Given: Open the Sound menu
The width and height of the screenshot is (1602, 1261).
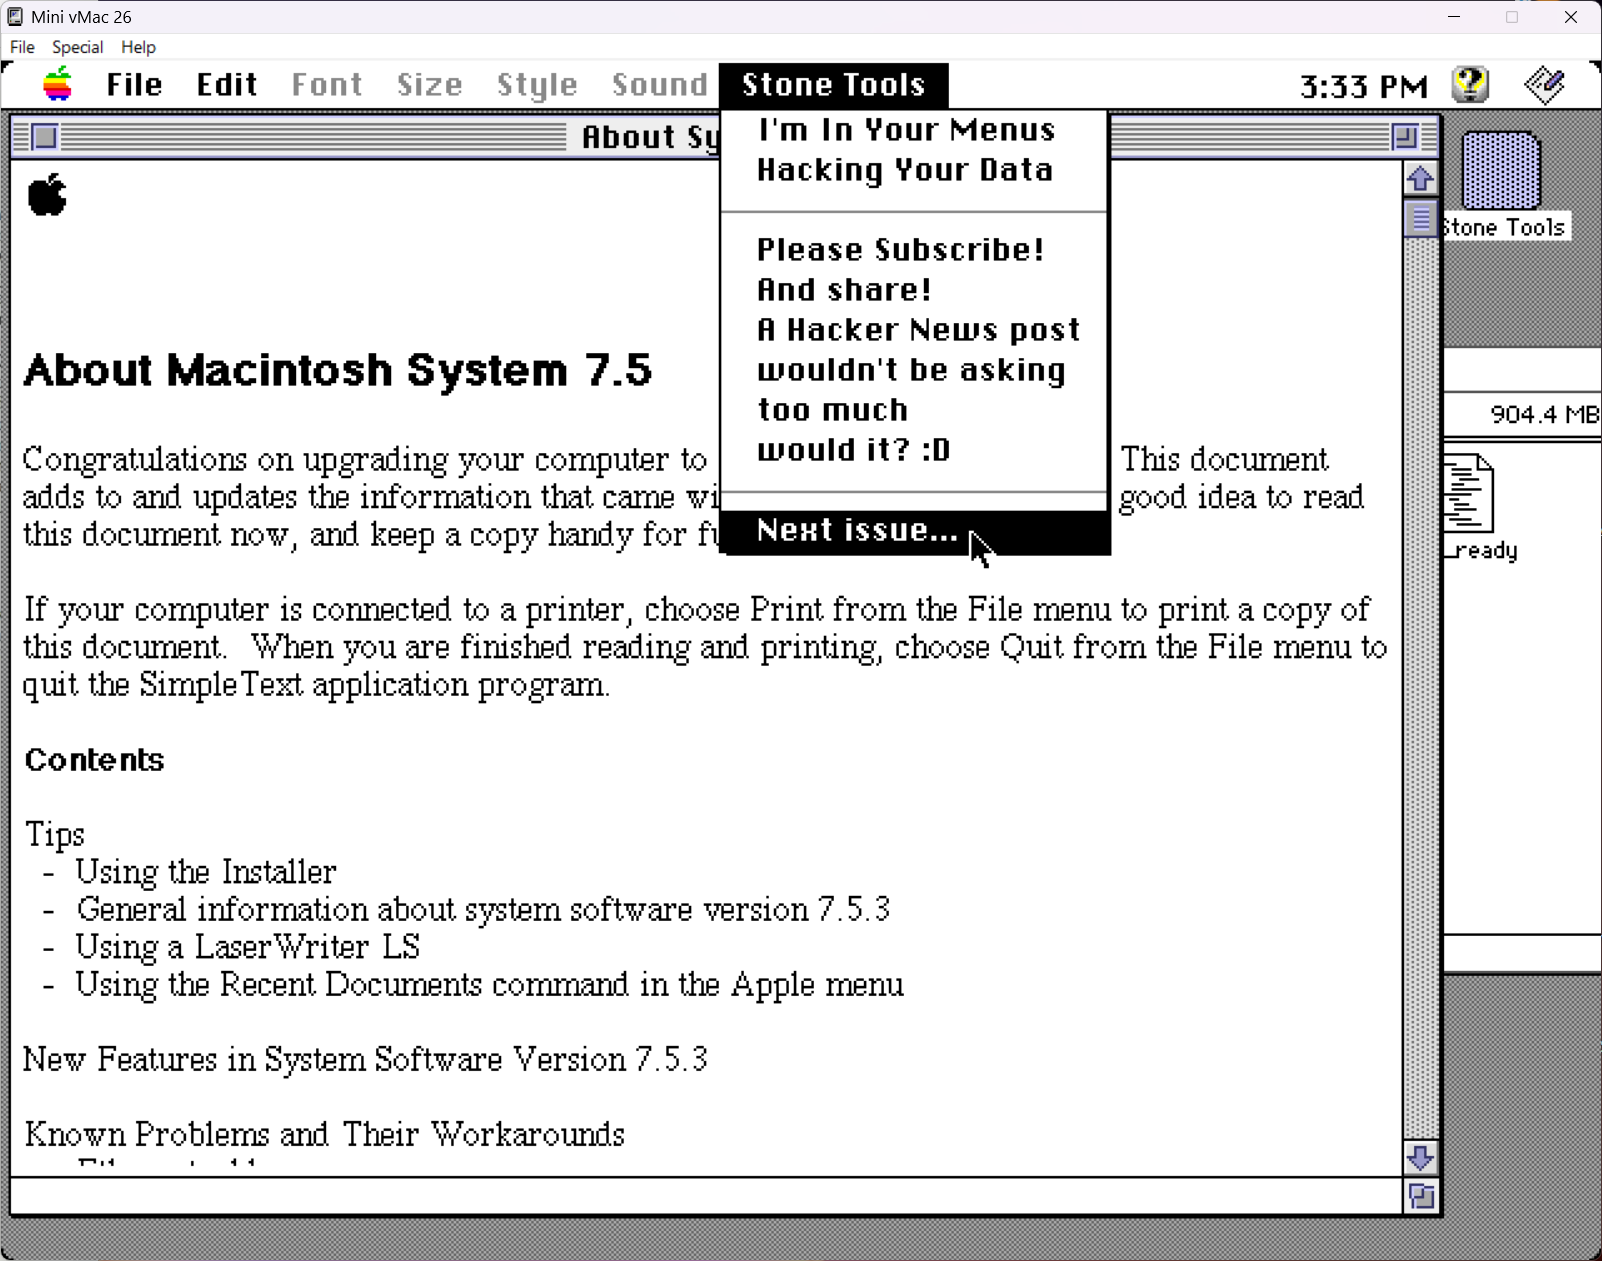Looking at the screenshot, I should tap(659, 84).
